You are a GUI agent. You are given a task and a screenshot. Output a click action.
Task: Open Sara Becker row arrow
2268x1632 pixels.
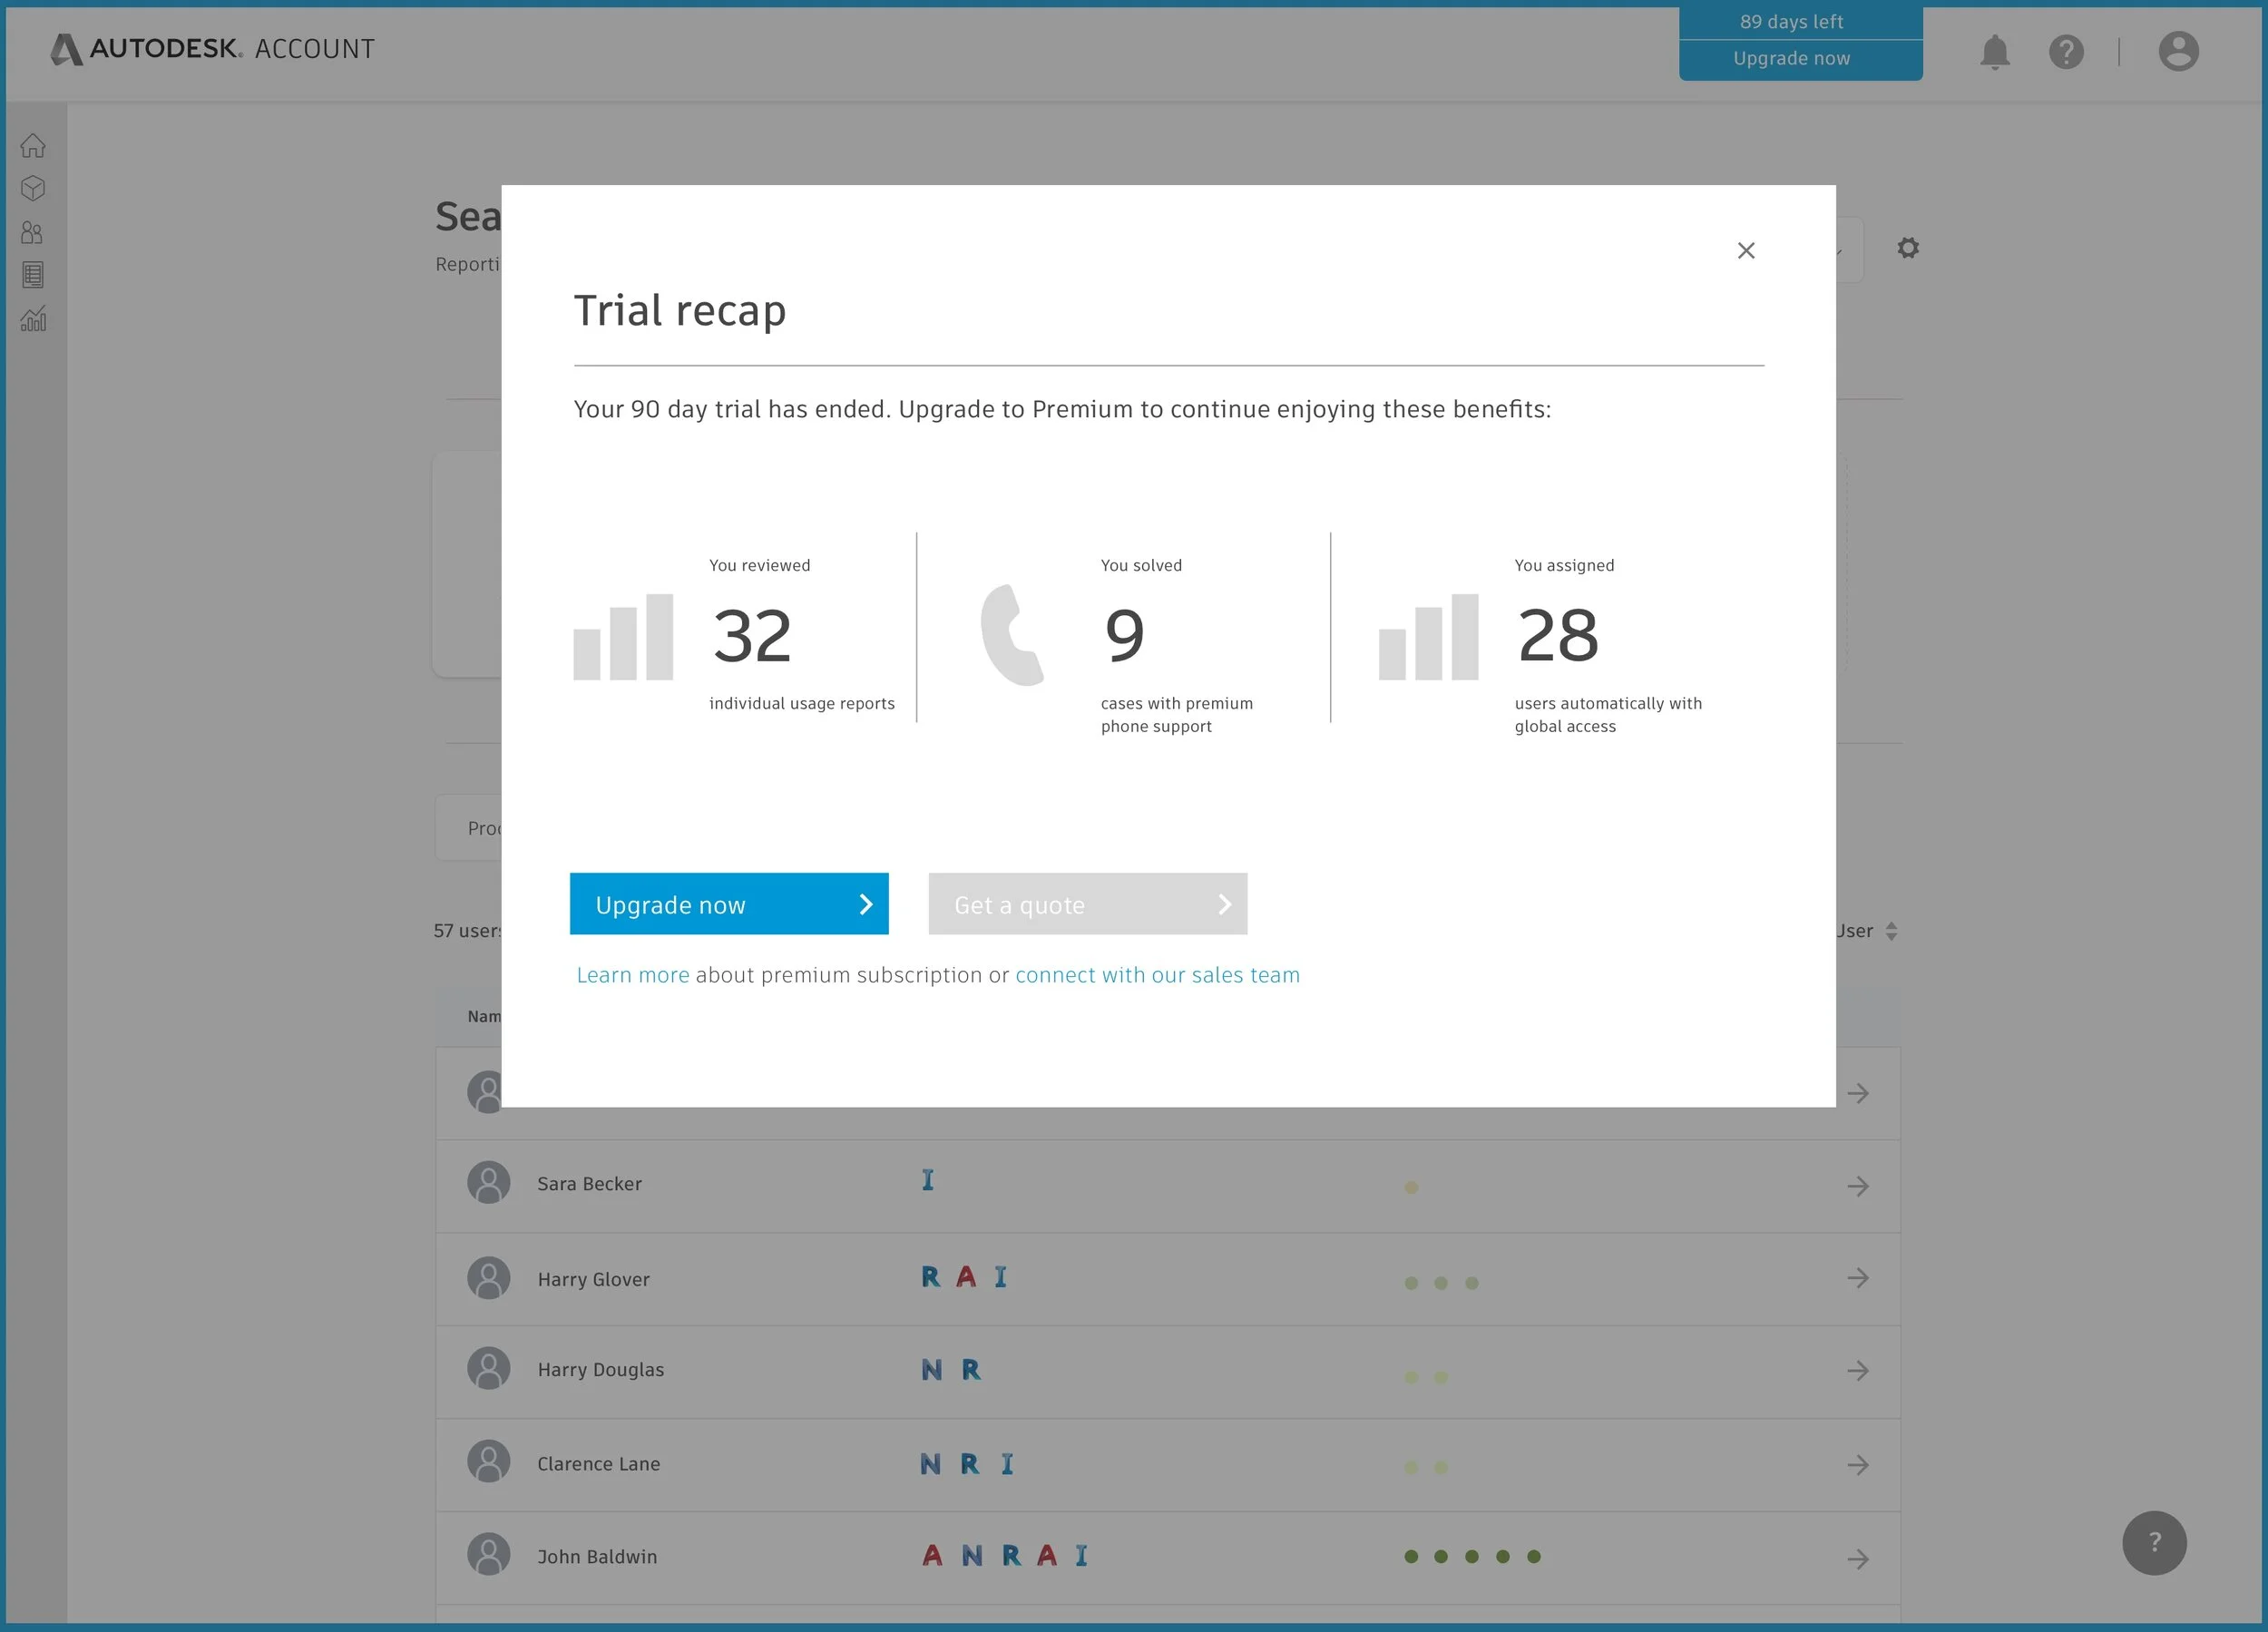click(x=1857, y=1186)
